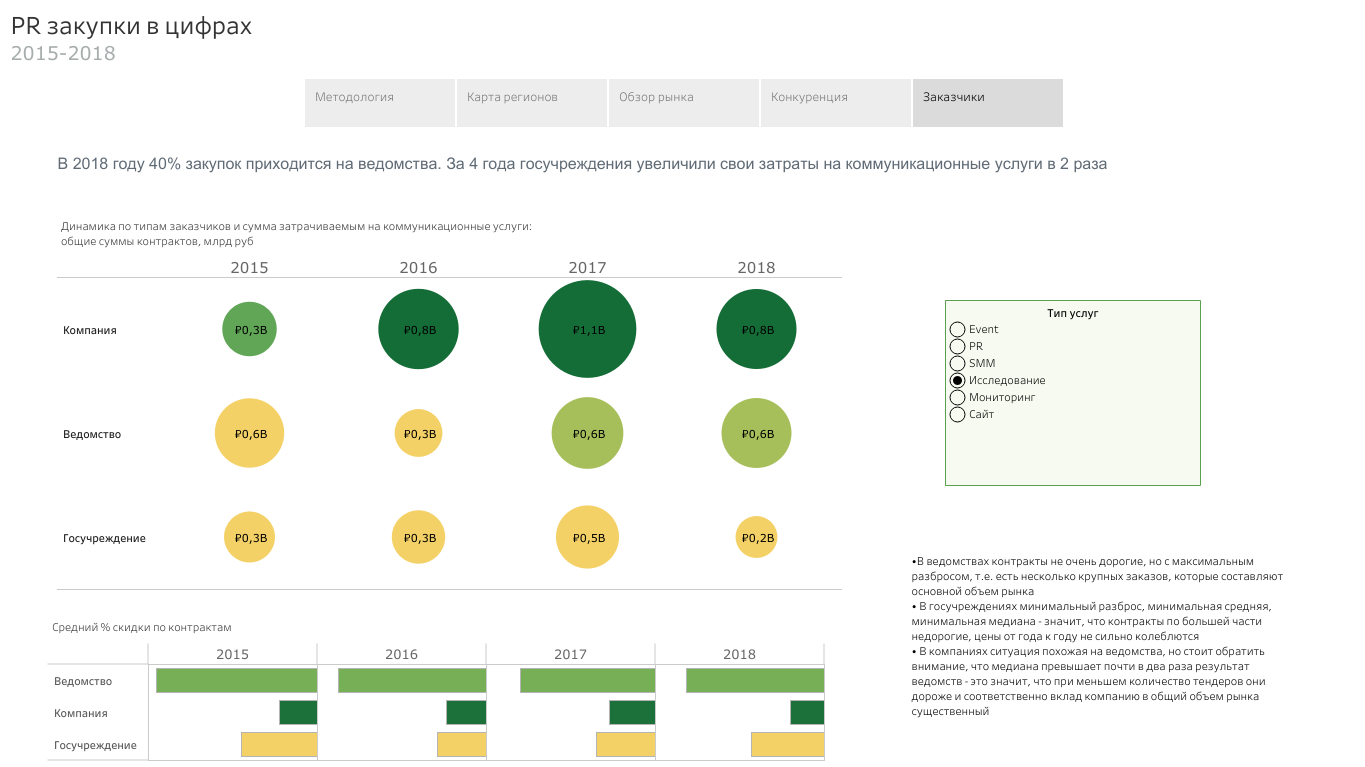Select the Ведомство 2018 bubble showing ₽0,6B
1365x767 pixels.
tap(756, 433)
